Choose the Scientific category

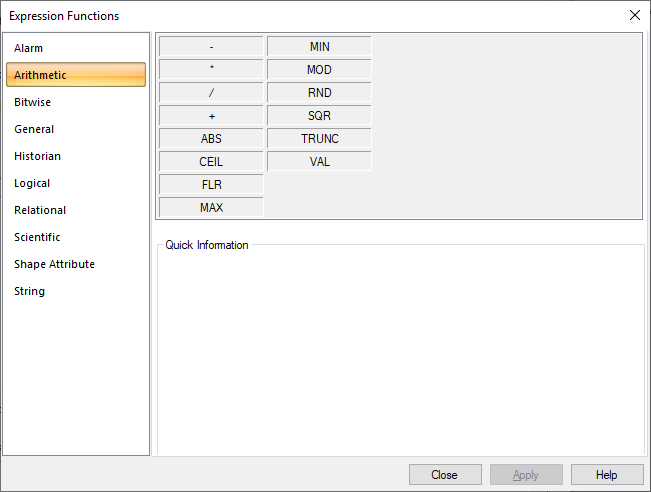pyautogui.click(x=76, y=237)
